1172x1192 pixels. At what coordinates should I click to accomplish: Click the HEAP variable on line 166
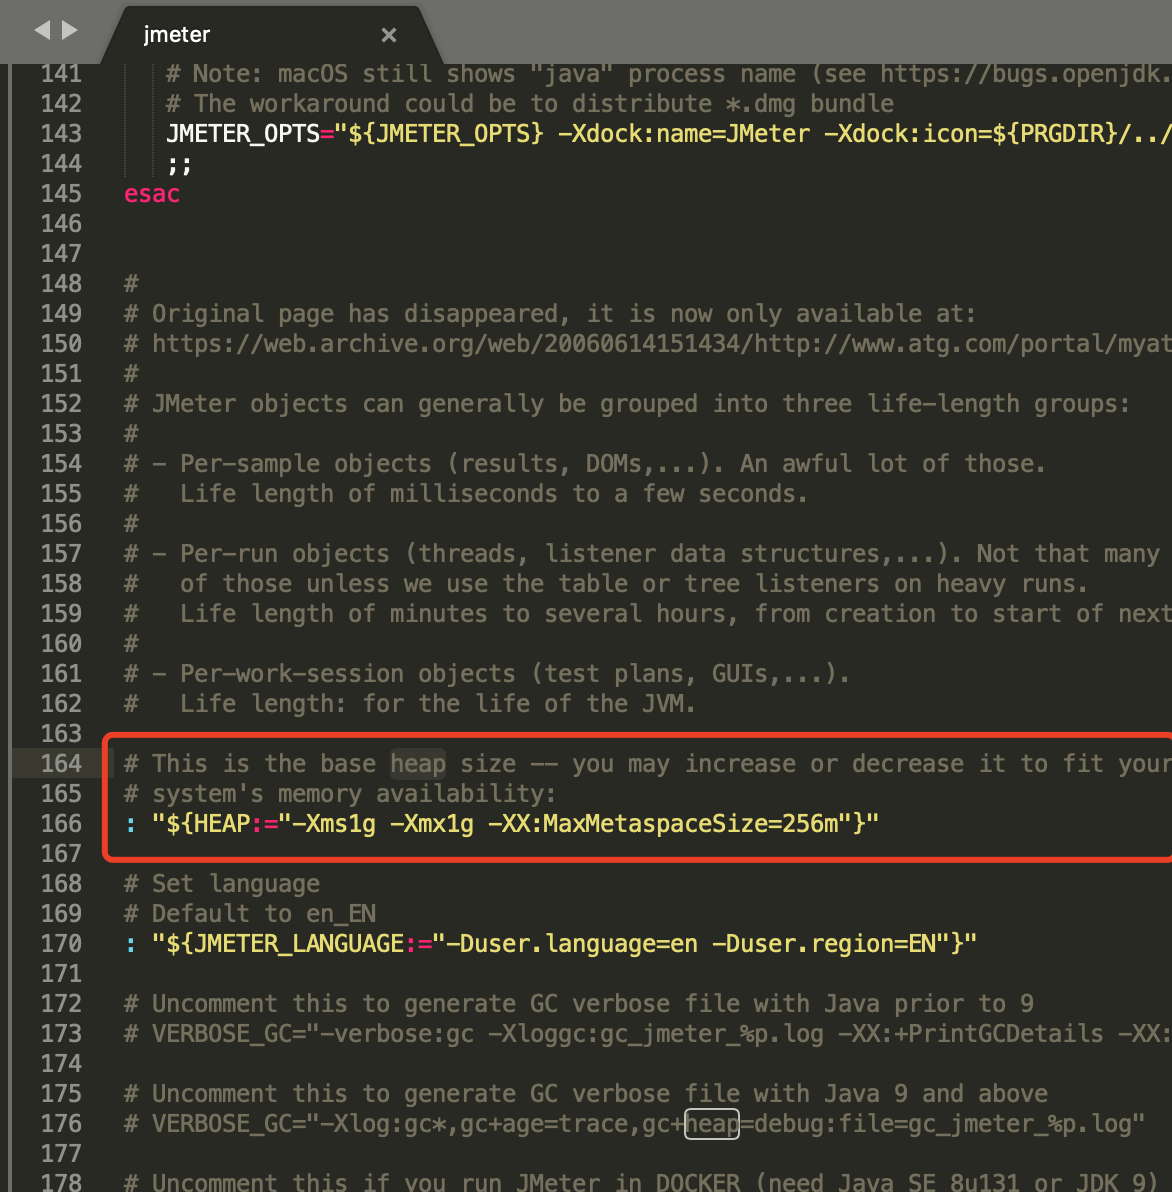pyautogui.click(x=223, y=823)
